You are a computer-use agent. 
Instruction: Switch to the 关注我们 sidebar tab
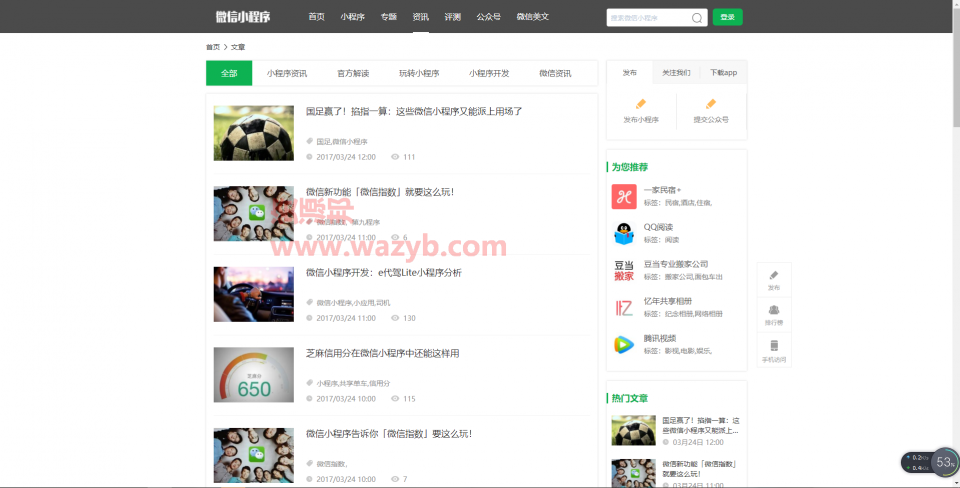tap(677, 72)
